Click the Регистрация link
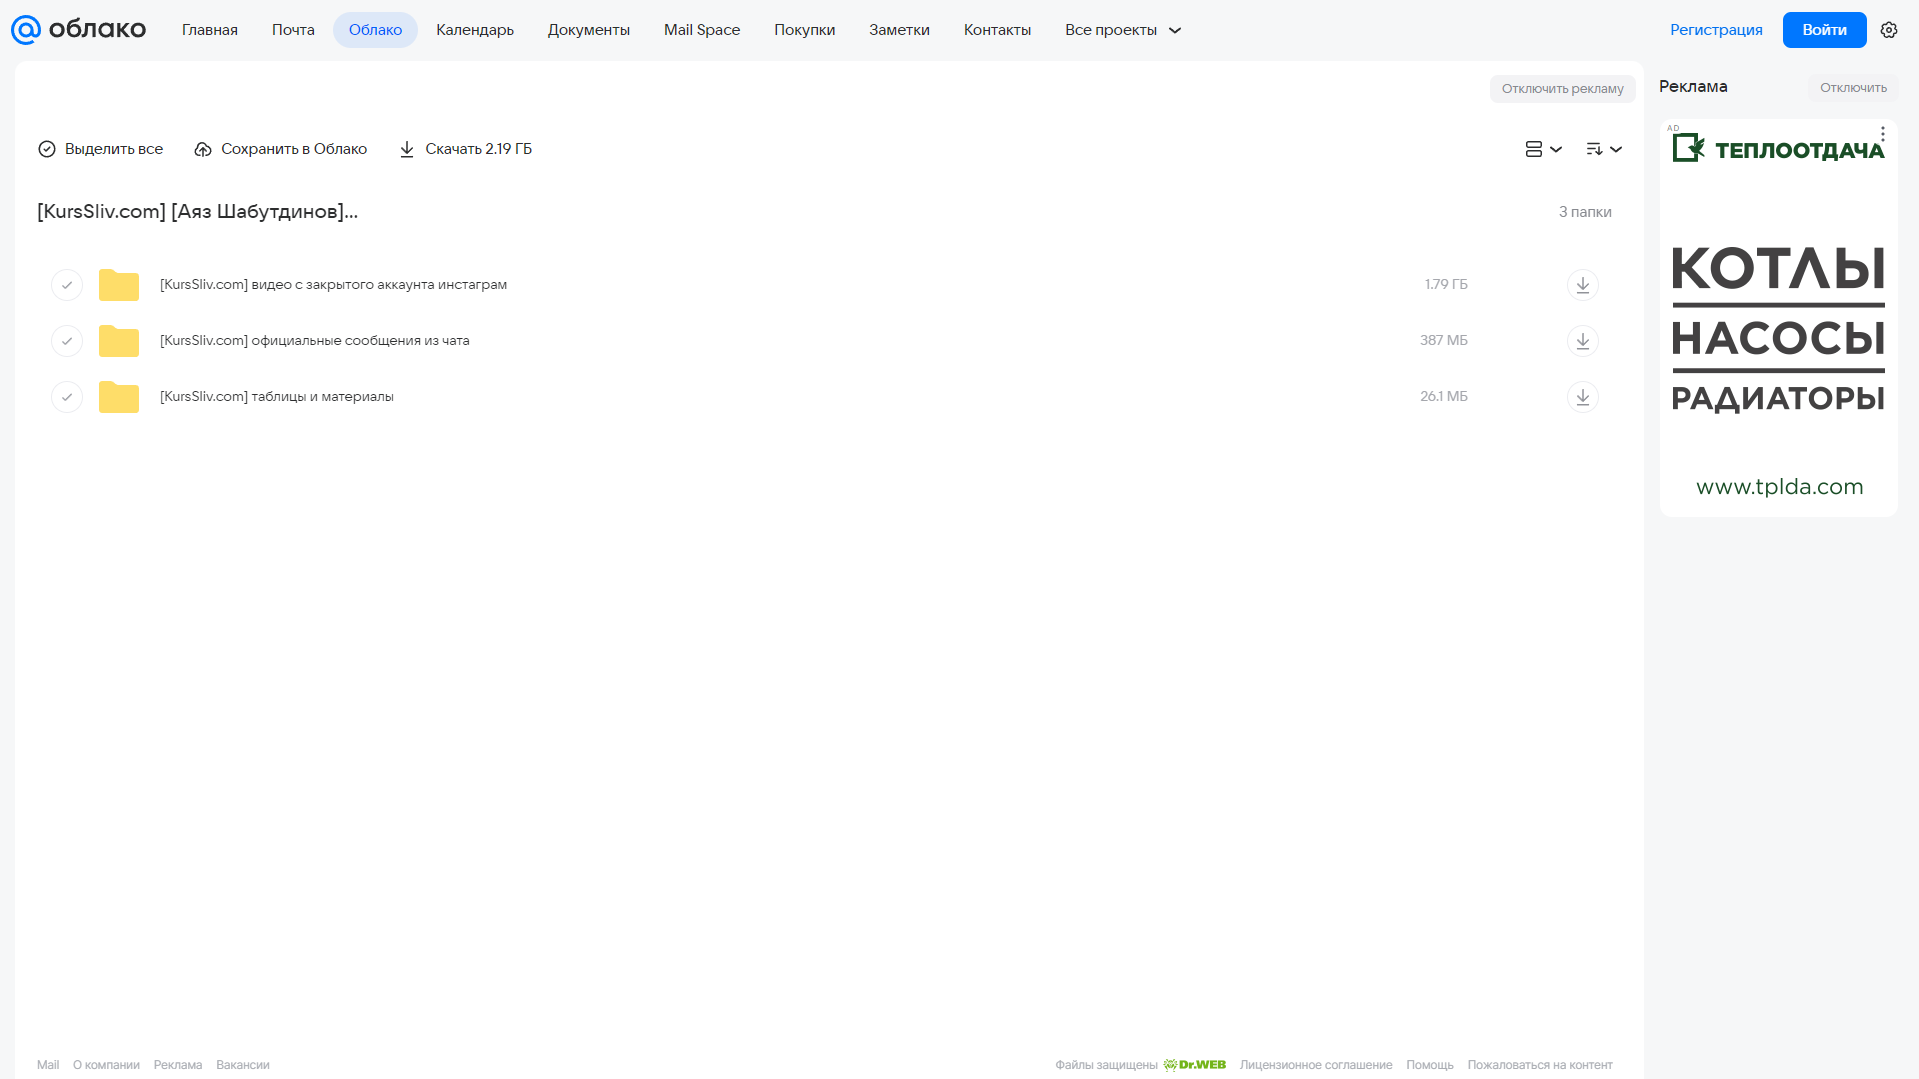This screenshot has height=1079, width=1919. coord(1716,30)
